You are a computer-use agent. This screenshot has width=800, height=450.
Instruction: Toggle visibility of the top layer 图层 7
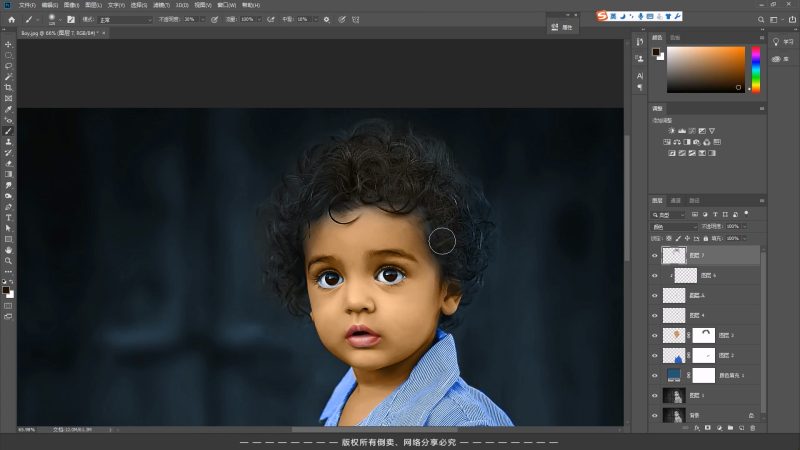[655, 256]
